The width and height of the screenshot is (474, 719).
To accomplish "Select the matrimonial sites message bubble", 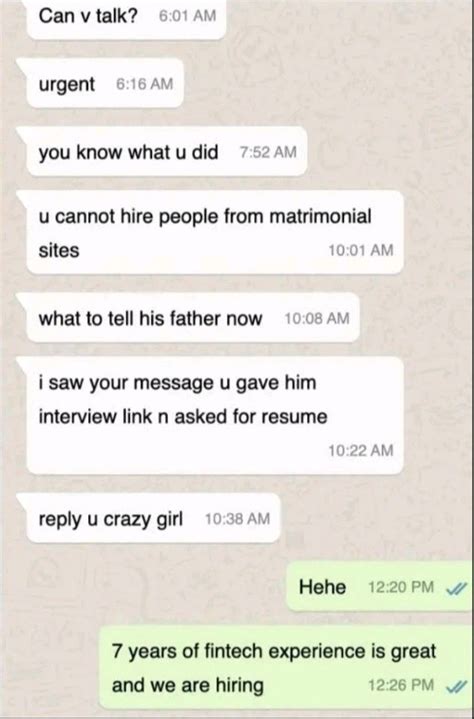I will [215, 232].
